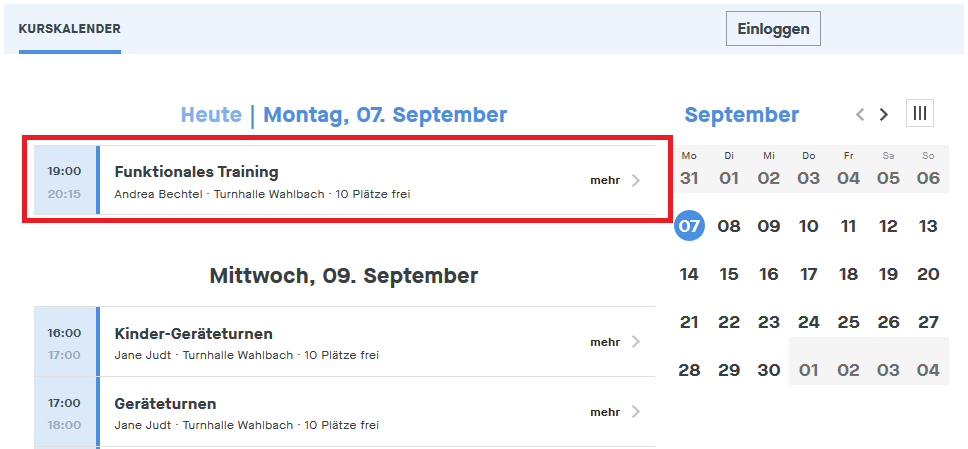The height and width of the screenshot is (449, 968).
Task: Go to previous month in calendar
Action: (860, 115)
